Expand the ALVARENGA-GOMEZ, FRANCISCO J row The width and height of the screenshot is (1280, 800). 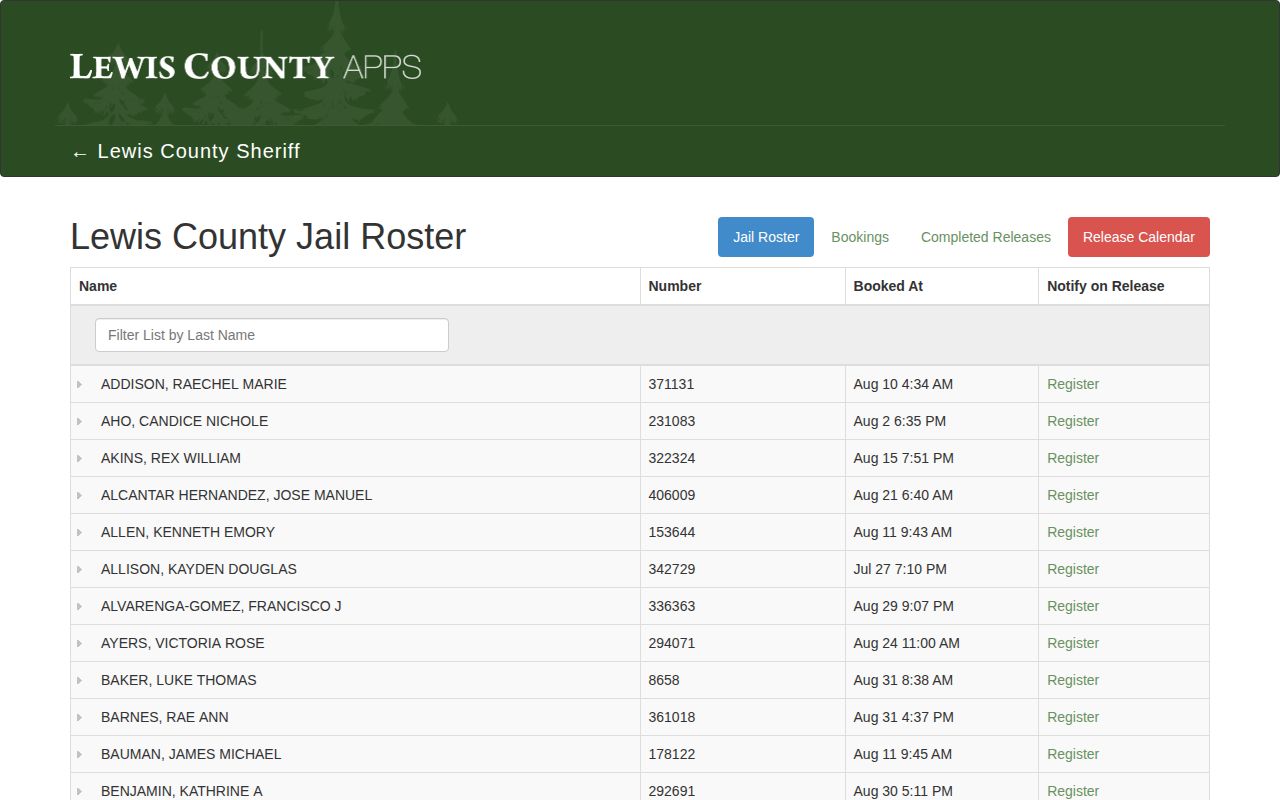[x=80, y=606]
